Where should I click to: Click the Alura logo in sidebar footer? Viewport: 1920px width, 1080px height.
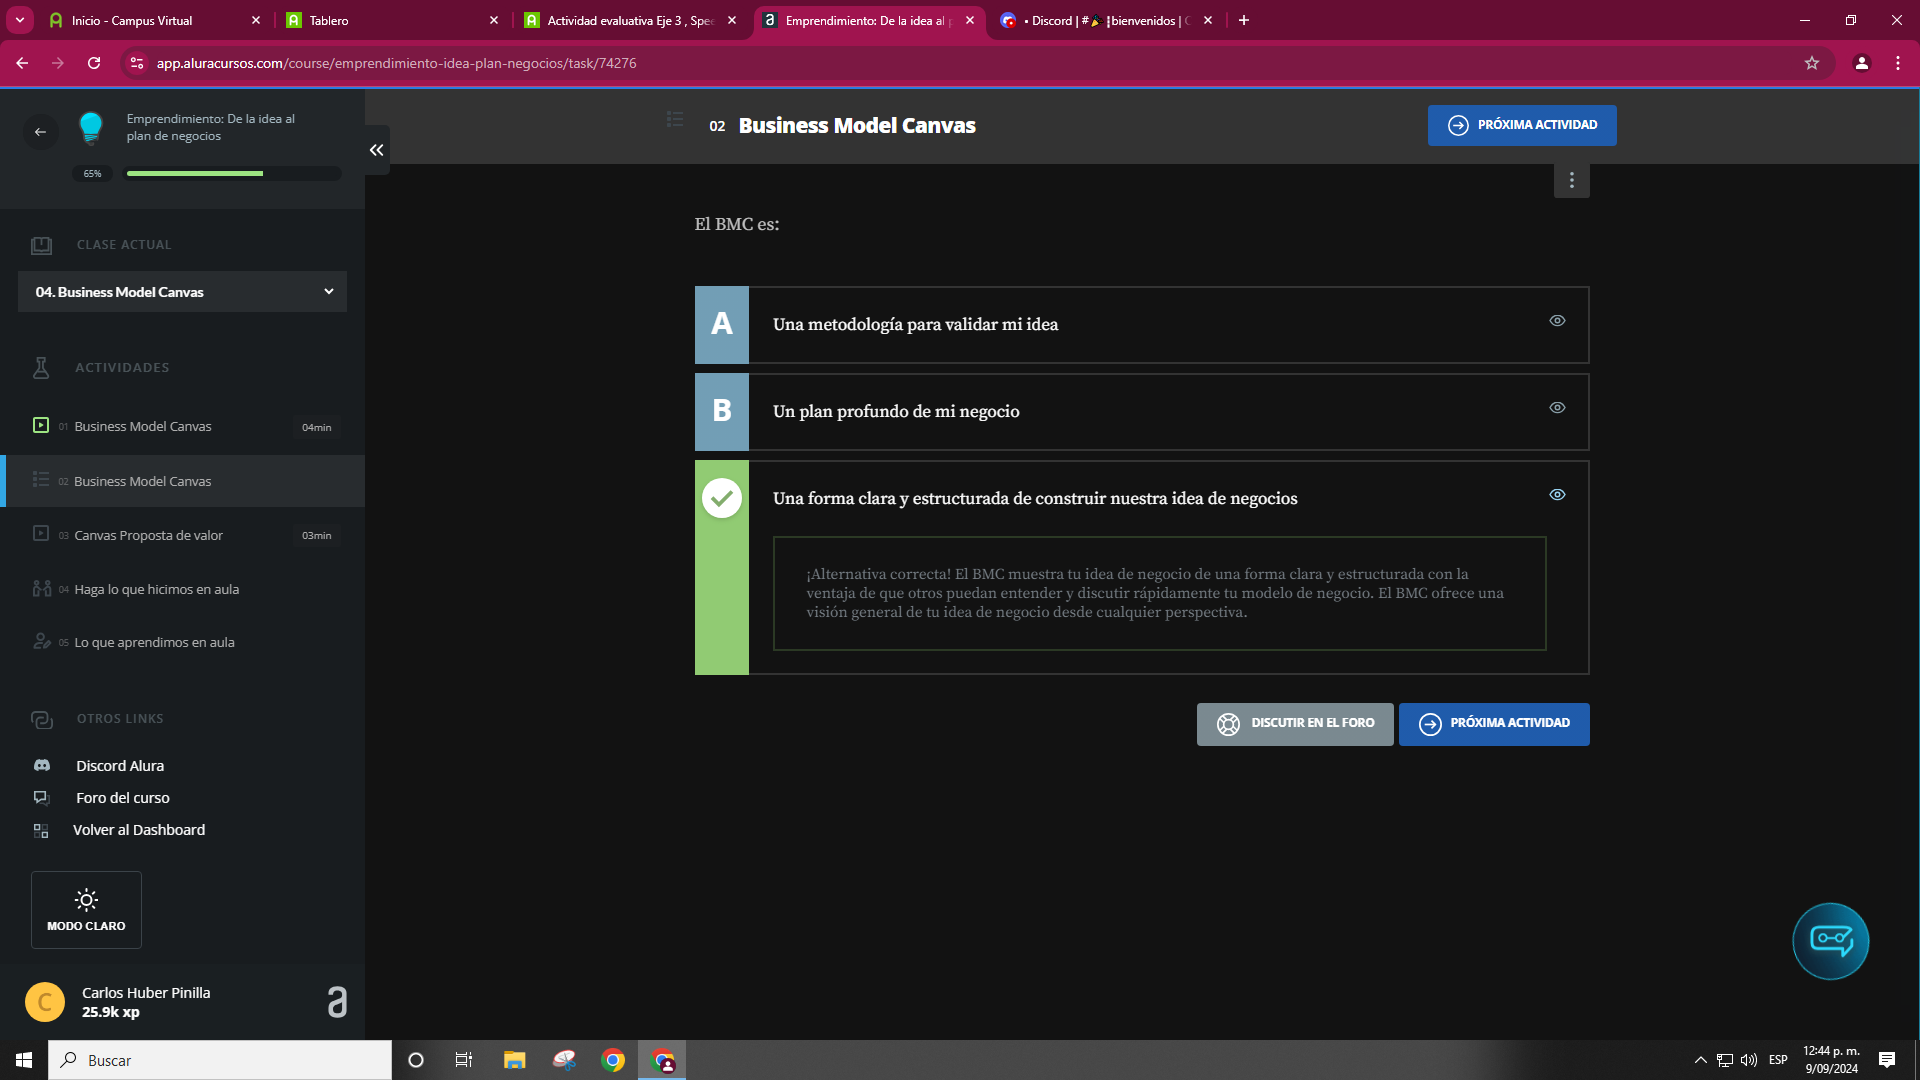(337, 1002)
